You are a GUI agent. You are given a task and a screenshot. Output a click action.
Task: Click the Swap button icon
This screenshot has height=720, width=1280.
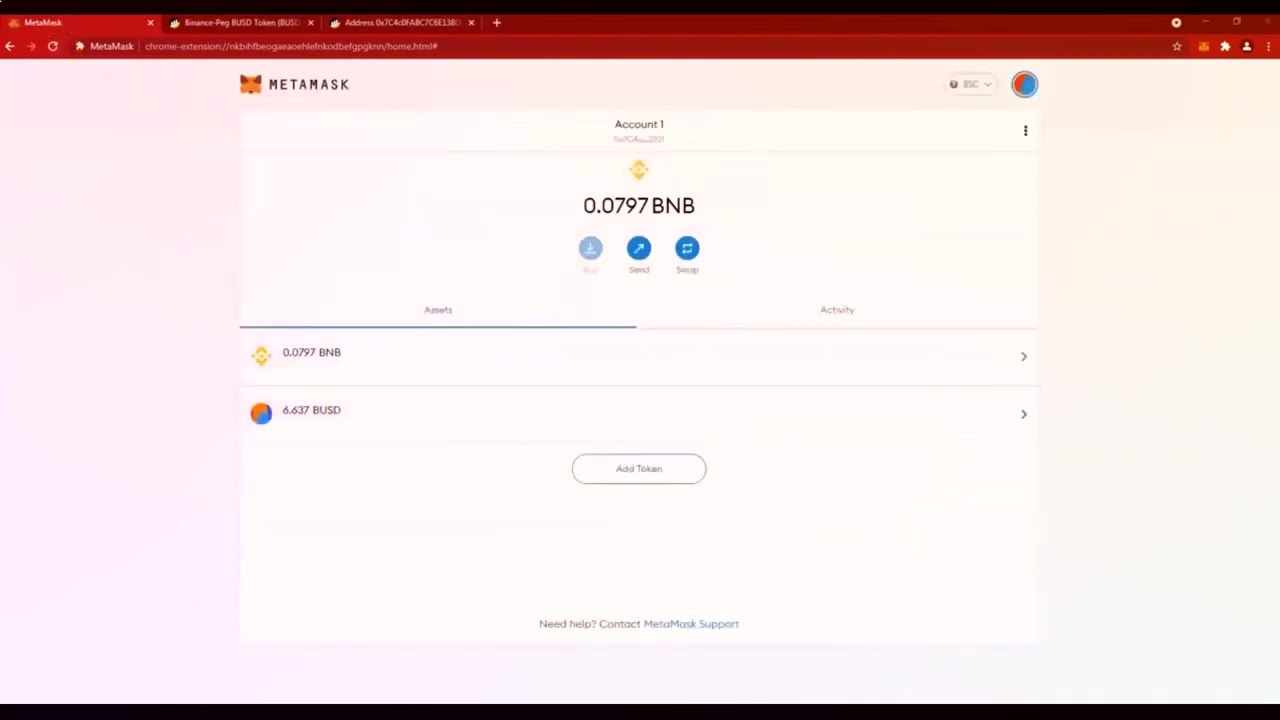tap(687, 248)
